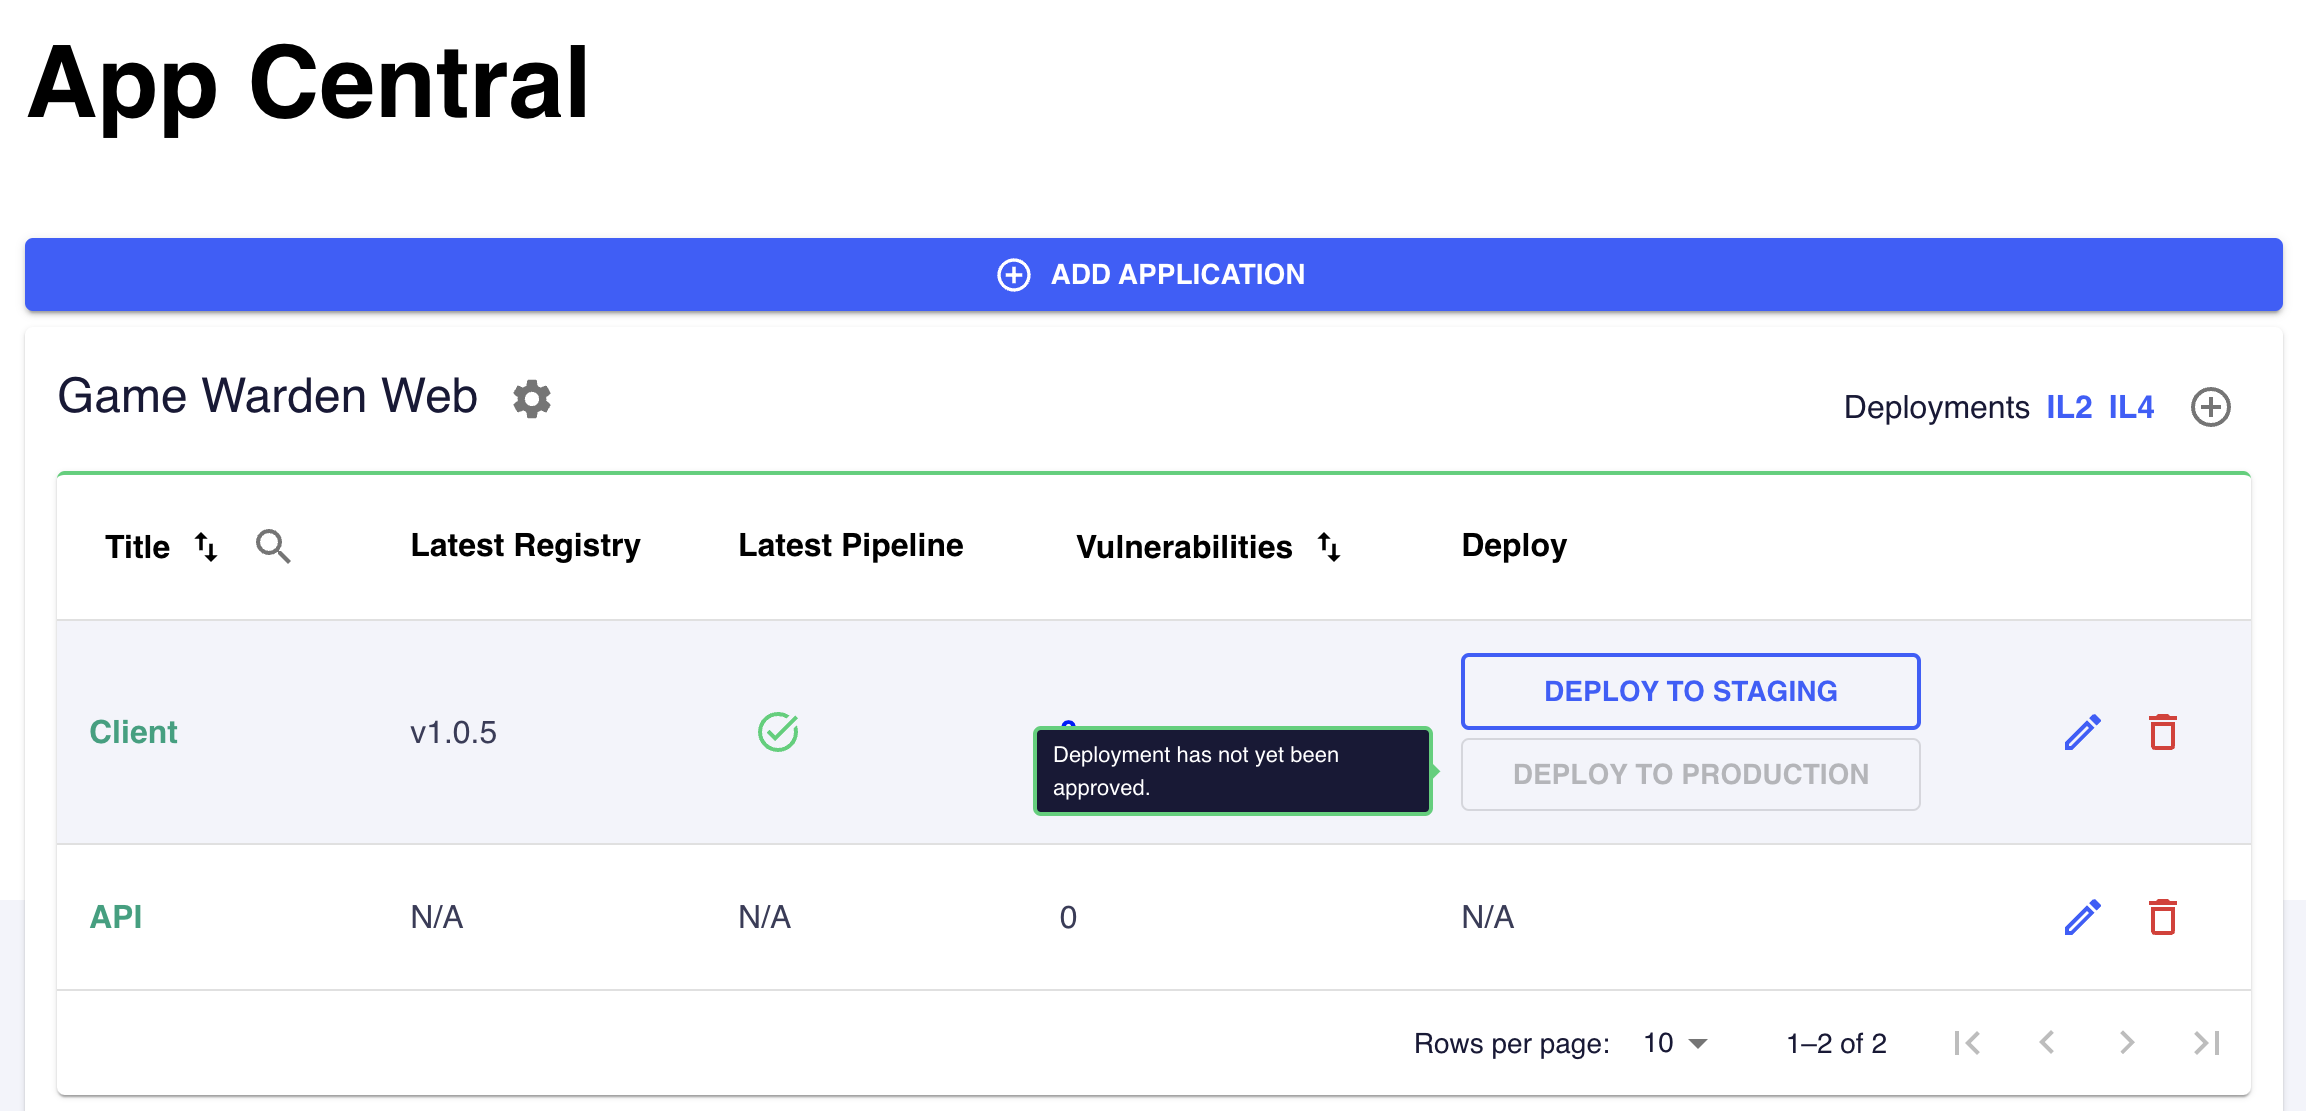Click the Deploy to Production button
The image size is (2306, 1111).
tap(1690, 774)
